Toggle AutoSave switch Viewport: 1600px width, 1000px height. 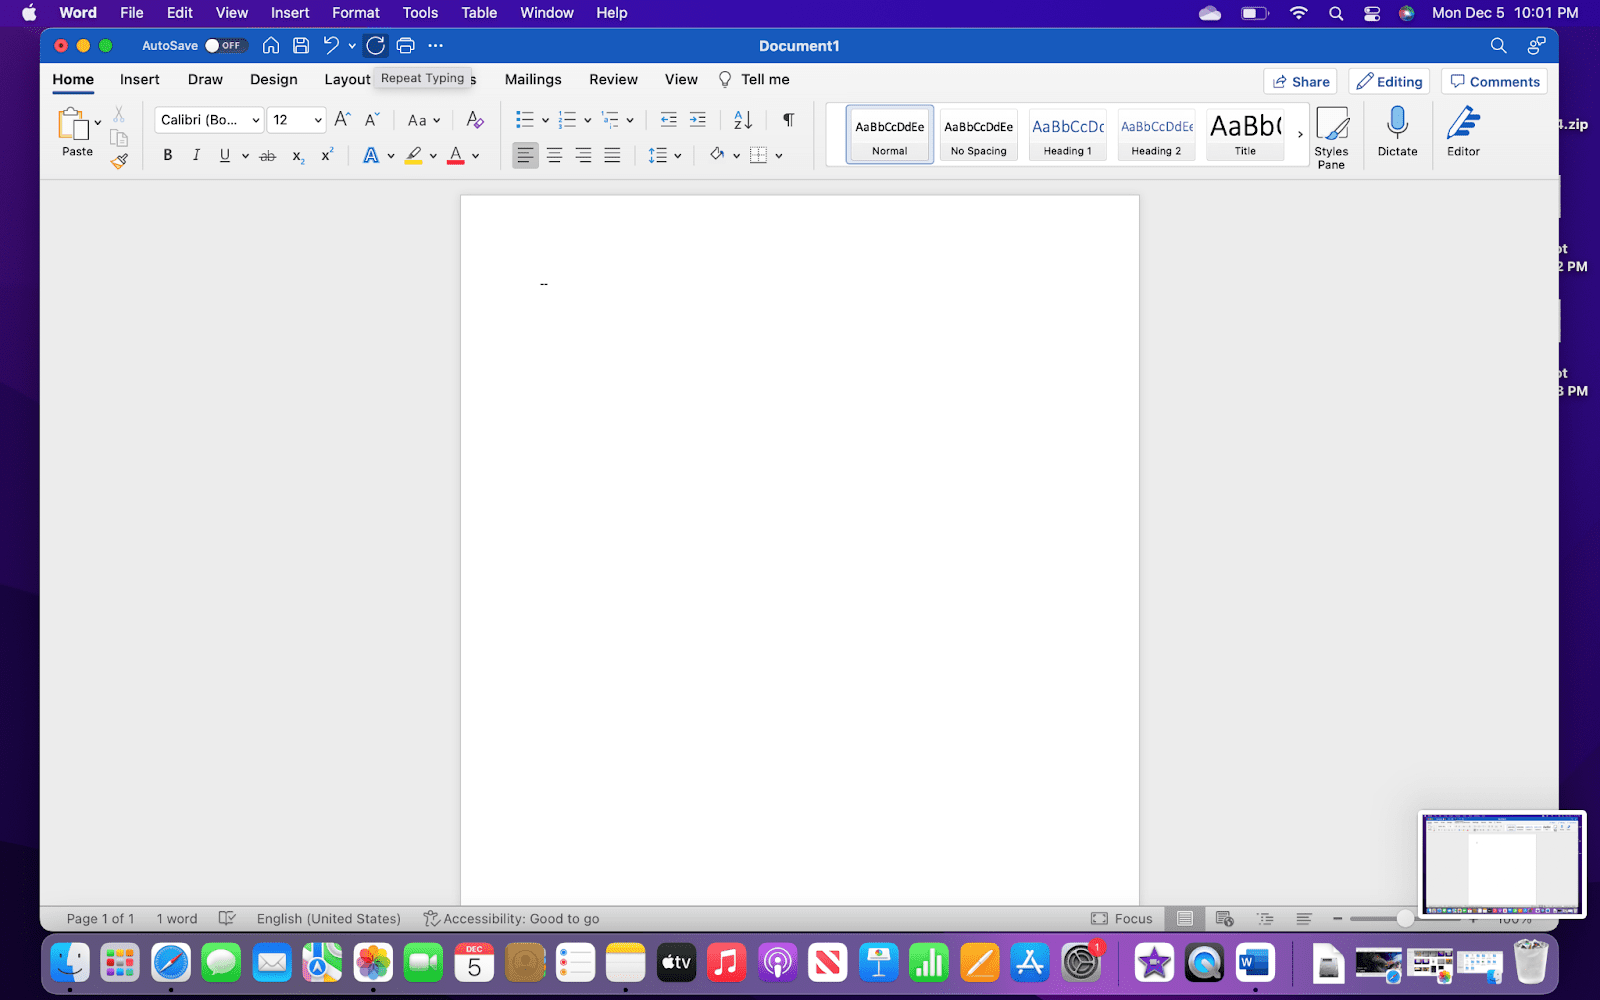[x=224, y=45]
